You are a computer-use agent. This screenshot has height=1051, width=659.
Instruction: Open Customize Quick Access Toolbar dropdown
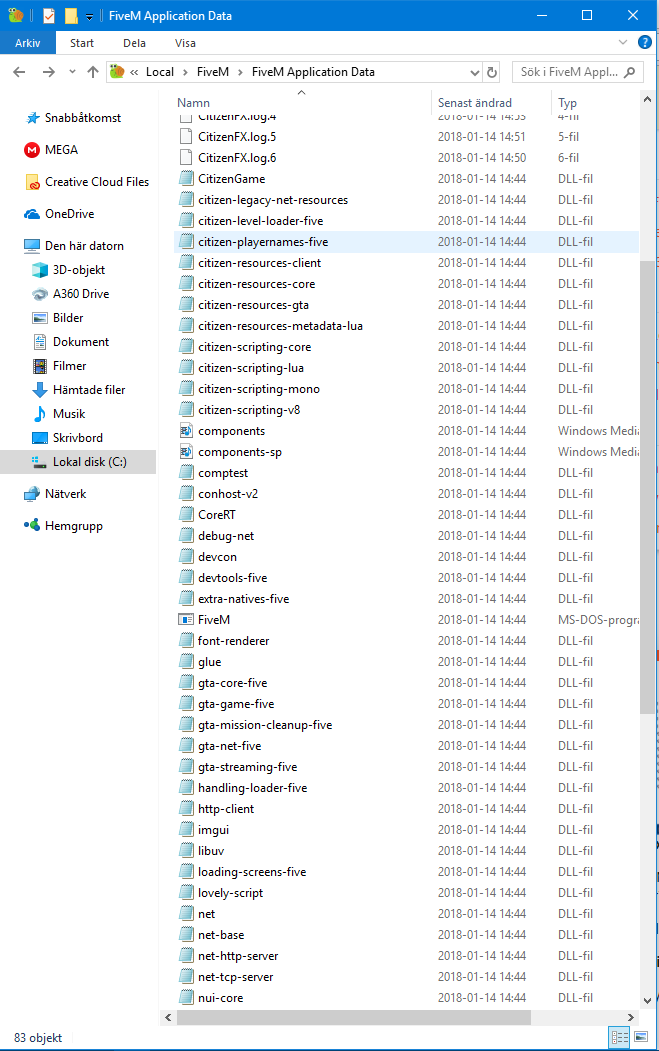tap(89, 17)
